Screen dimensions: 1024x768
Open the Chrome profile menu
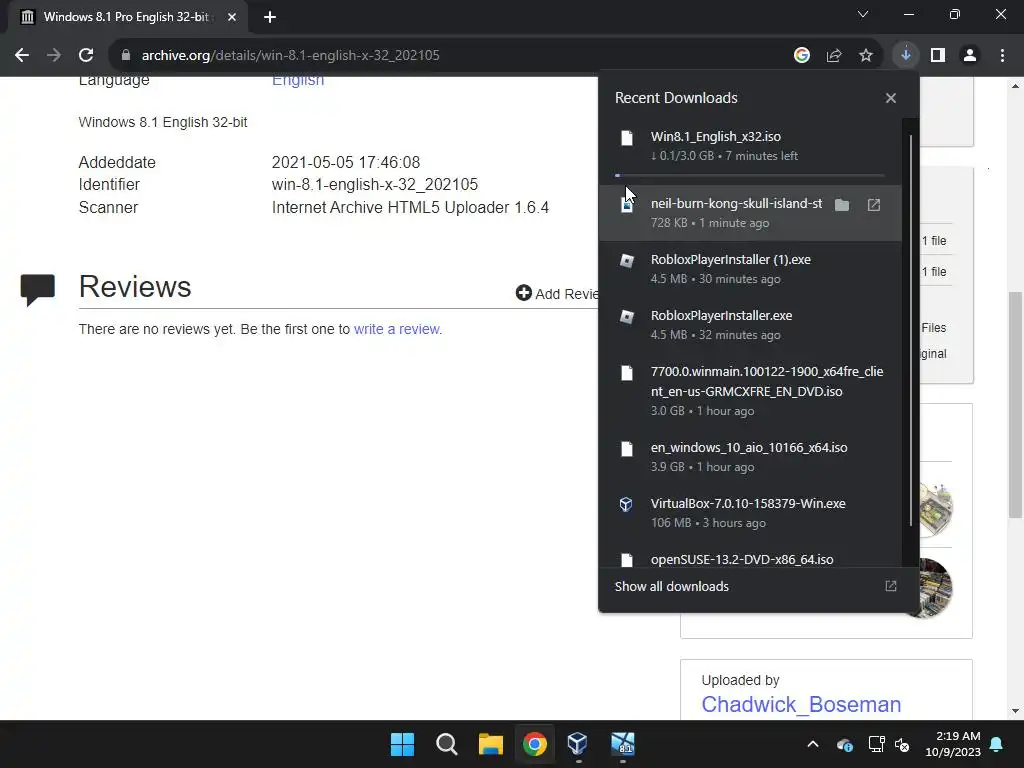click(970, 56)
